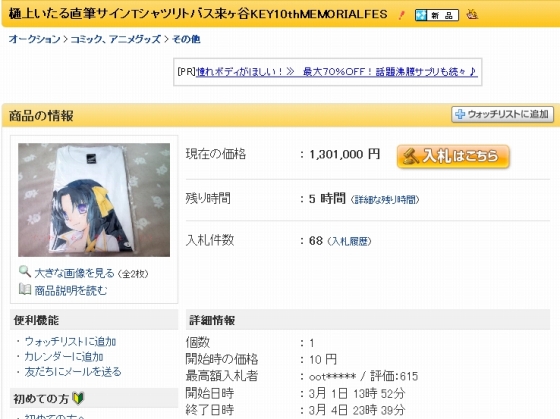Click the 商品説明を読む link
This screenshot has height=419, width=560.
click(71, 290)
